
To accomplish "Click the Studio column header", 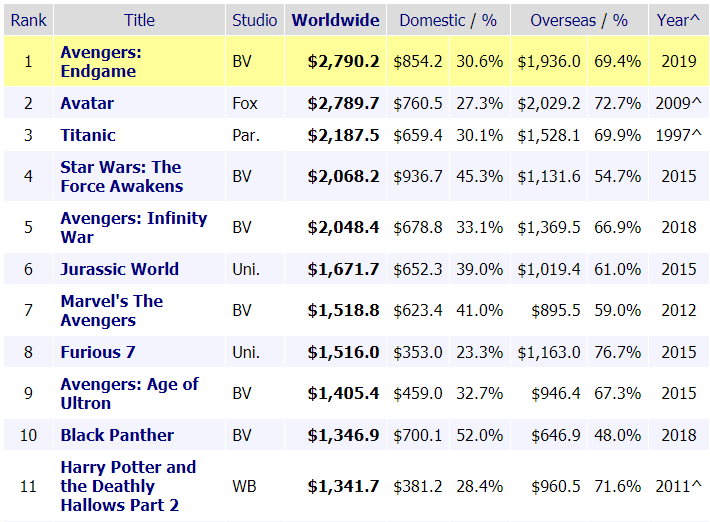I will [x=254, y=20].
